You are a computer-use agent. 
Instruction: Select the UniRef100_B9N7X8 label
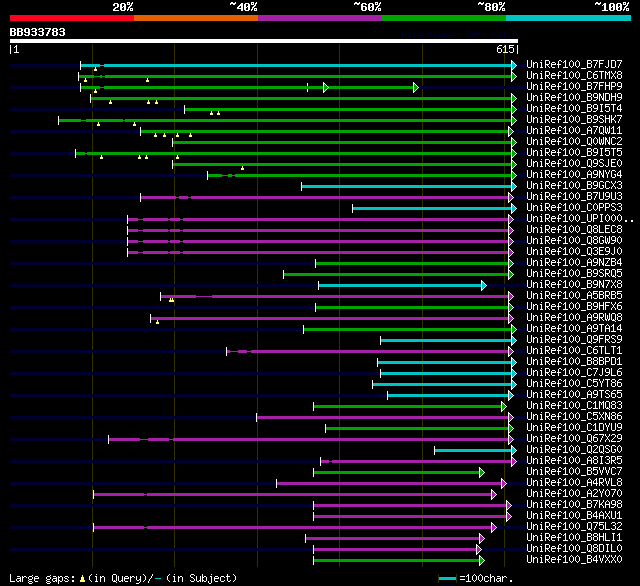[574, 285]
